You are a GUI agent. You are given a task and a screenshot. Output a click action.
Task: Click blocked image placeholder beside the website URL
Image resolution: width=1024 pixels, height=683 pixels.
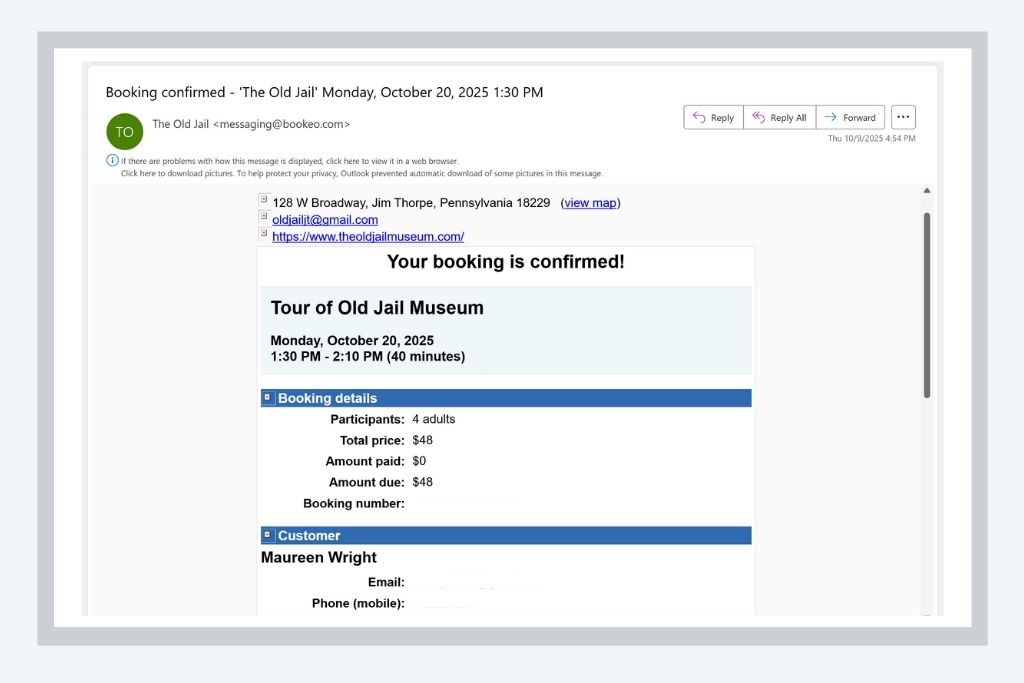click(264, 233)
